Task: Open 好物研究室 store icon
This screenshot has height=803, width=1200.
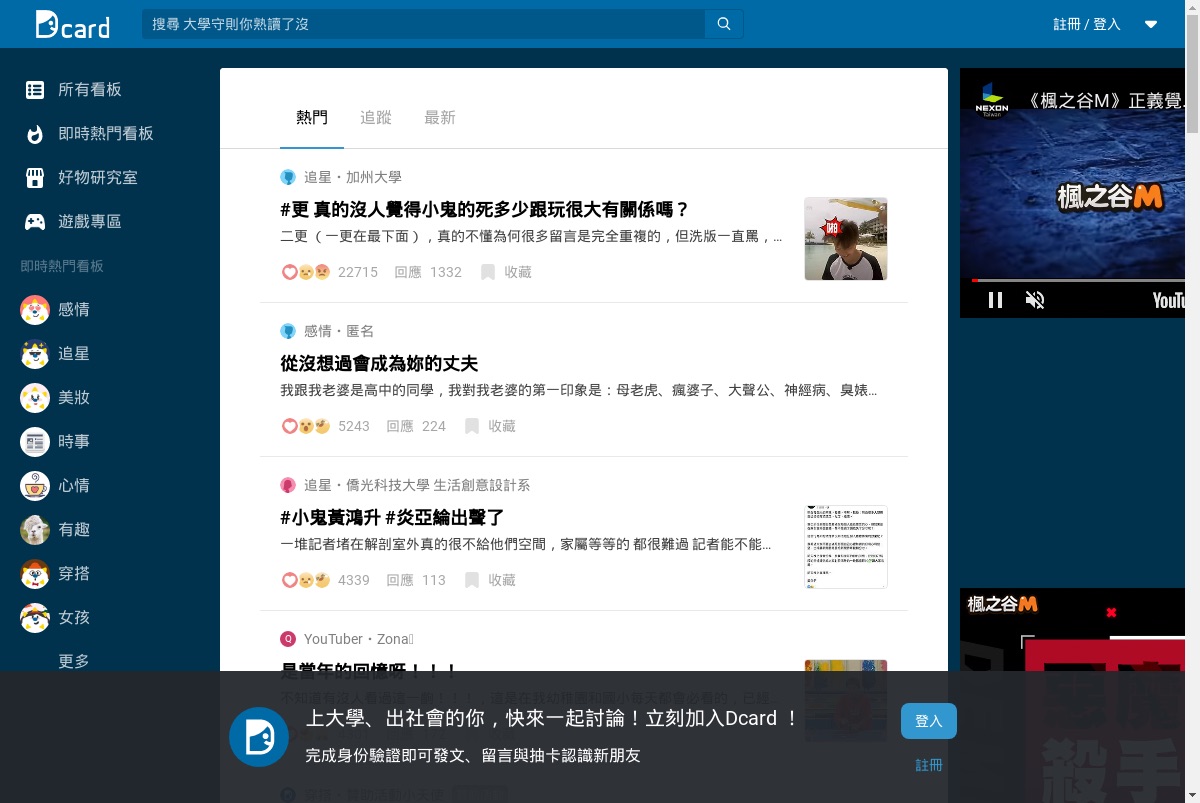Action: [35, 178]
